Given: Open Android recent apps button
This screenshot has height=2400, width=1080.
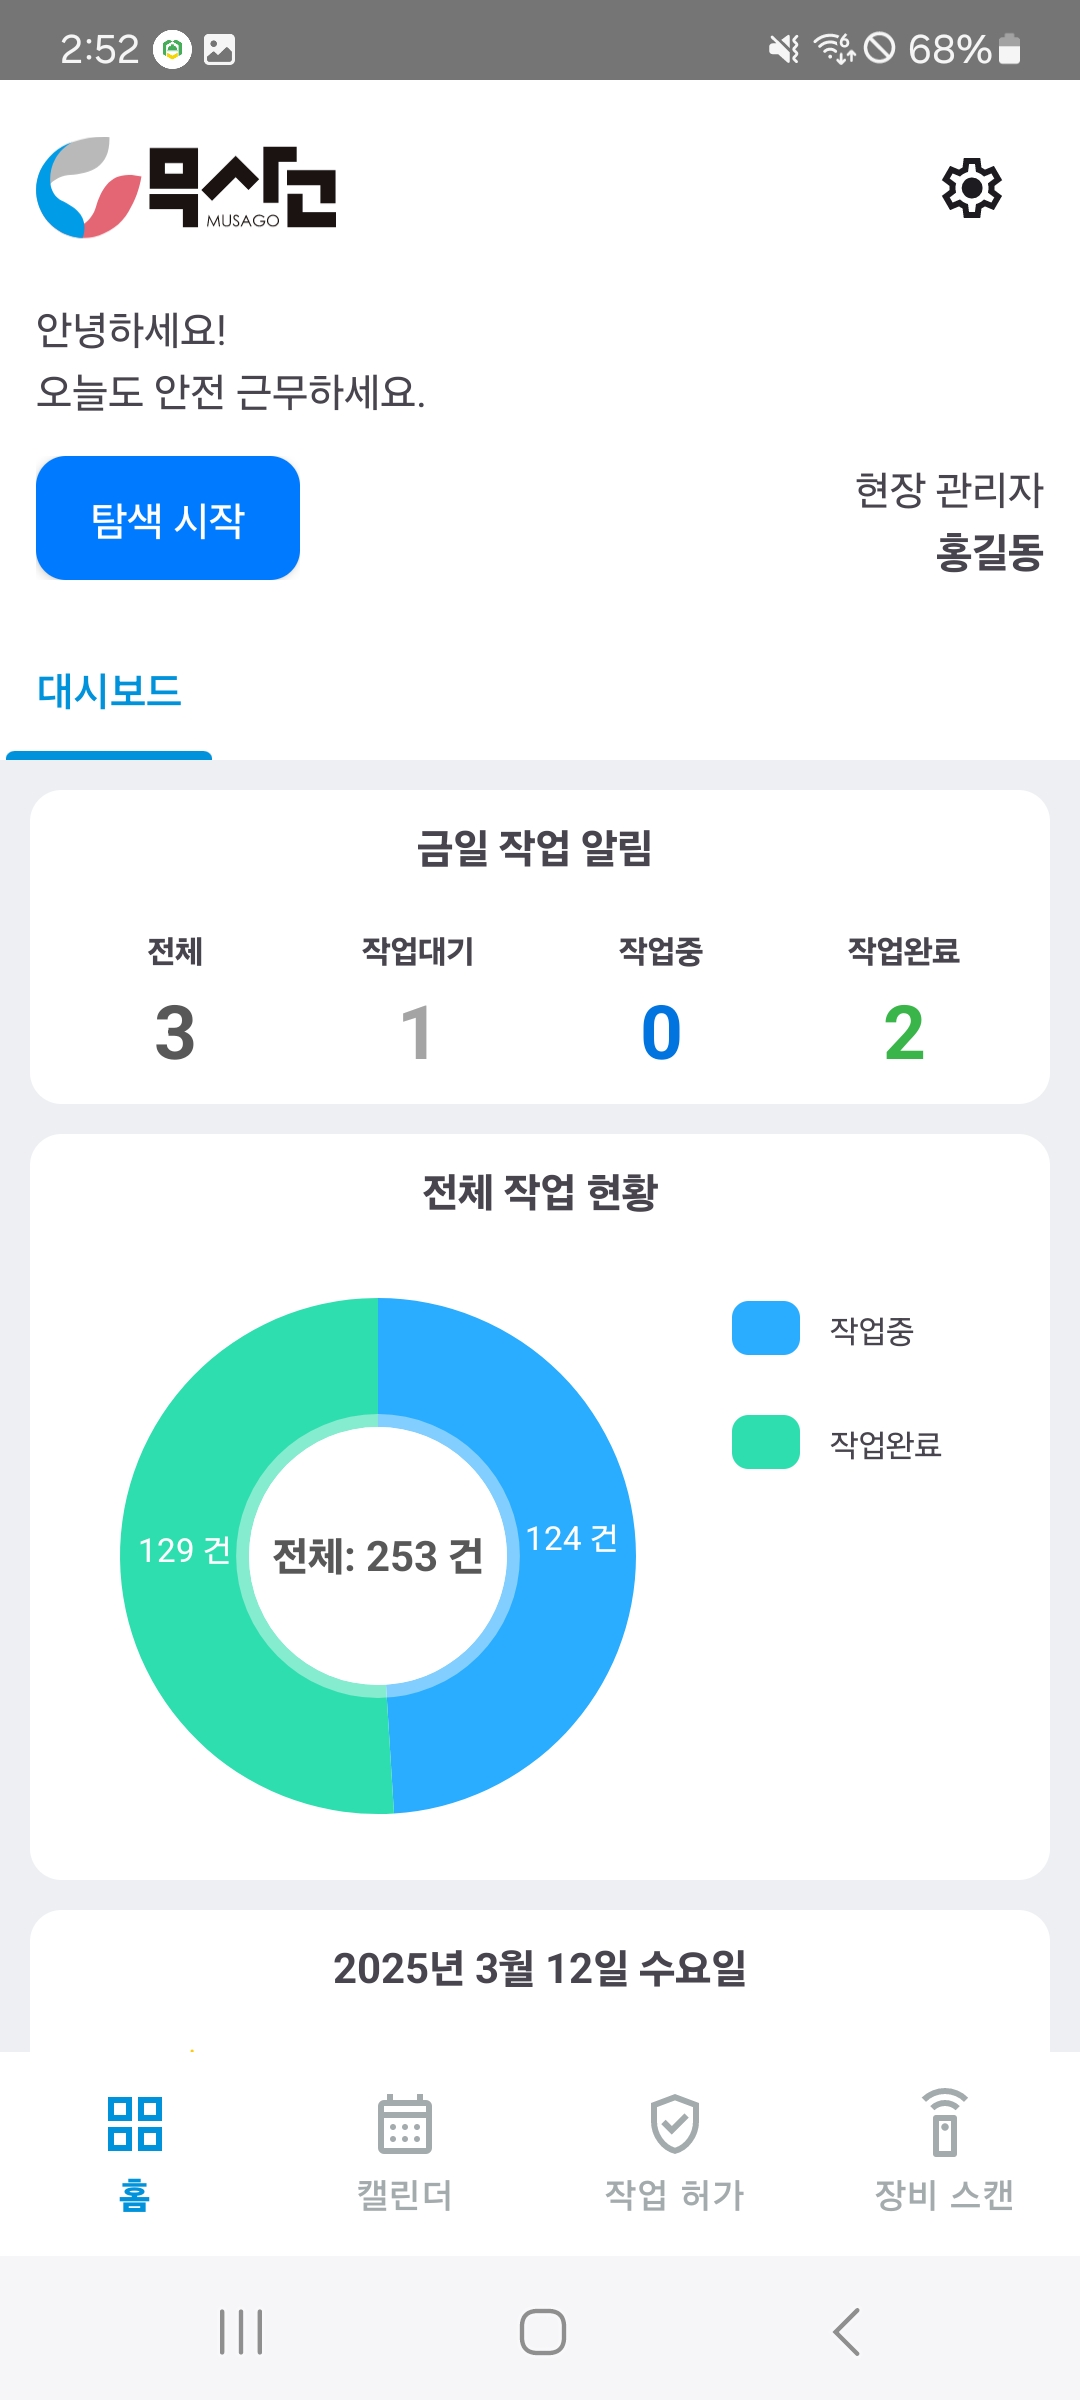Looking at the screenshot, I should point(241,2332).
